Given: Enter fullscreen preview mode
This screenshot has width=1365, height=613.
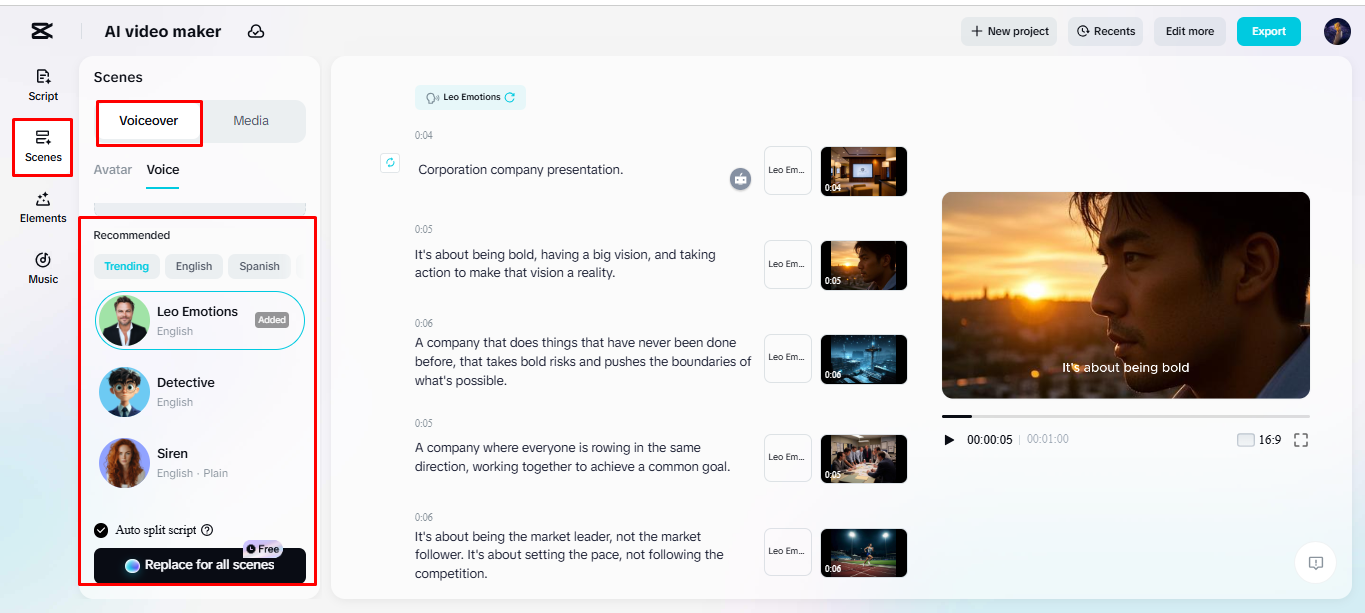Looking at the screenshot, I should pyautogui.click(x=1302, y=439).
